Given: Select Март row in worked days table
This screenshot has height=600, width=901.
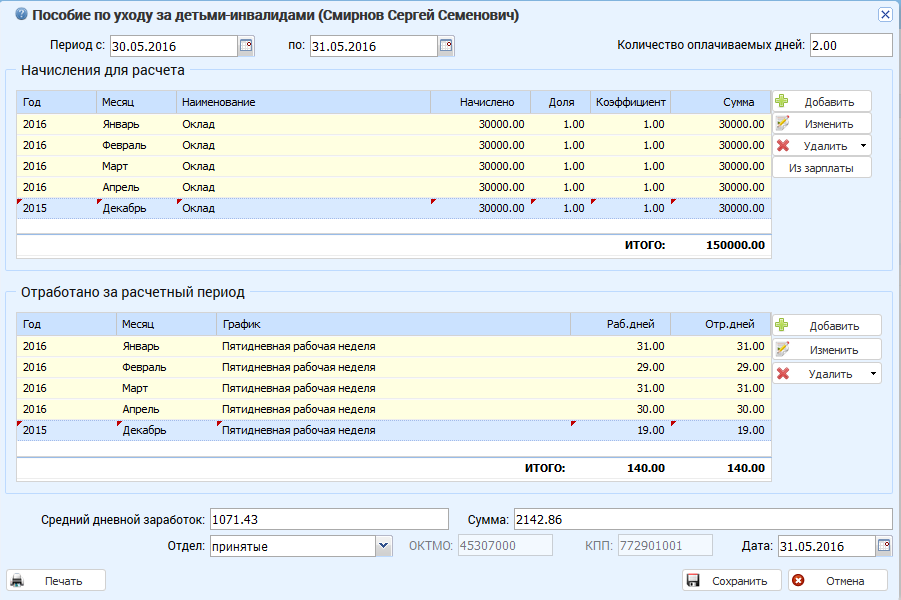Looking at the screenshot, I should (394, 388).
